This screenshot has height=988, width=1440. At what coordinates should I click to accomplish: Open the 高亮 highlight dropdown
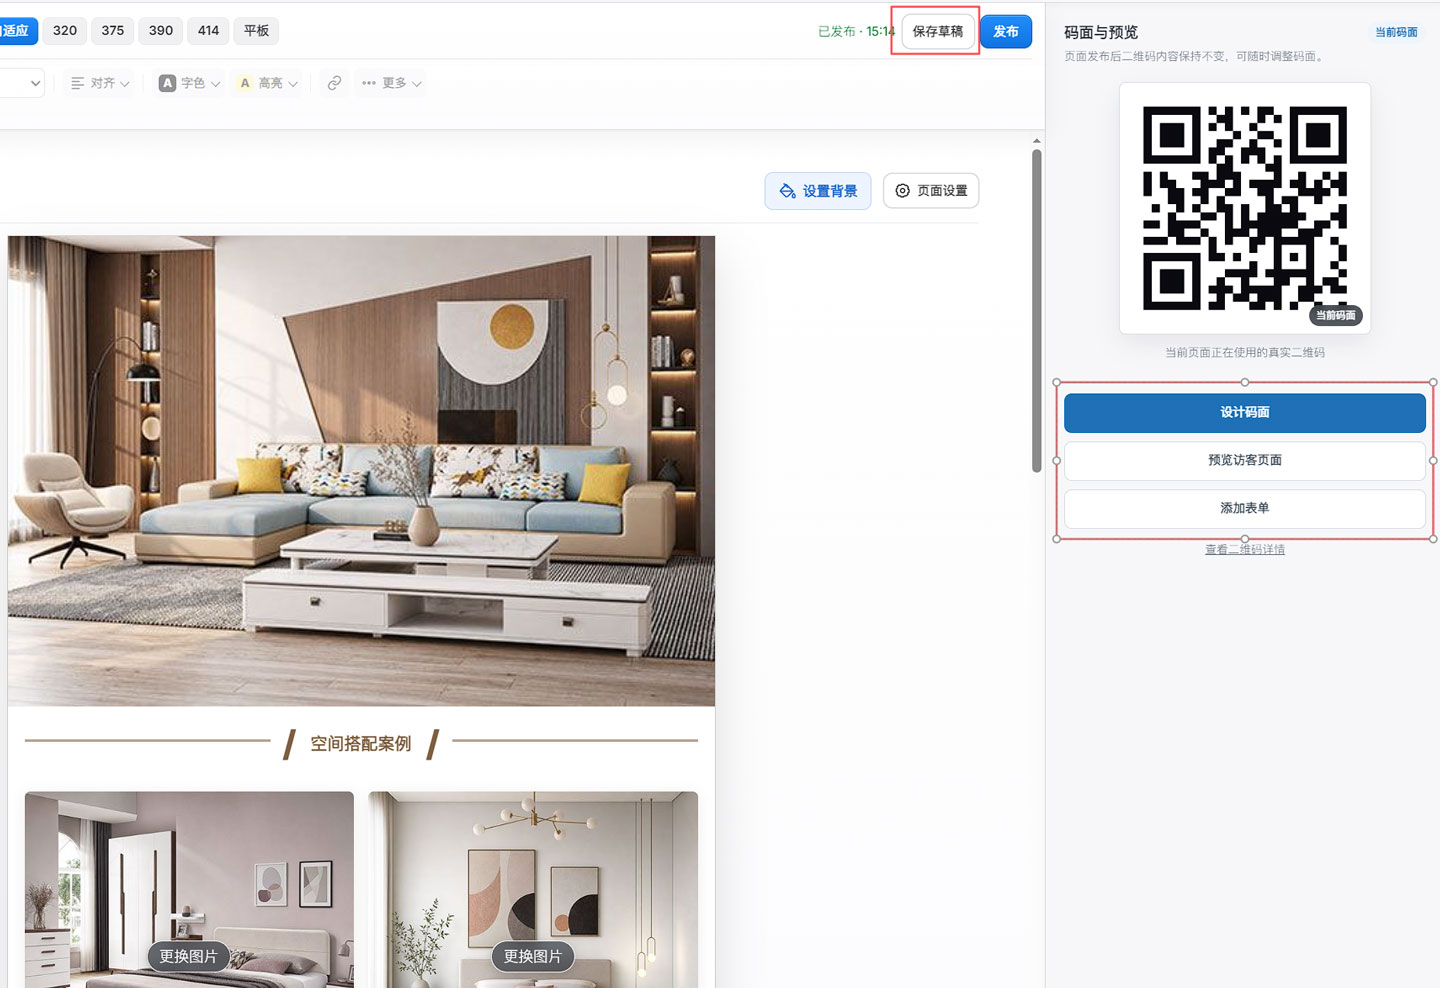[x=268, y=83]
